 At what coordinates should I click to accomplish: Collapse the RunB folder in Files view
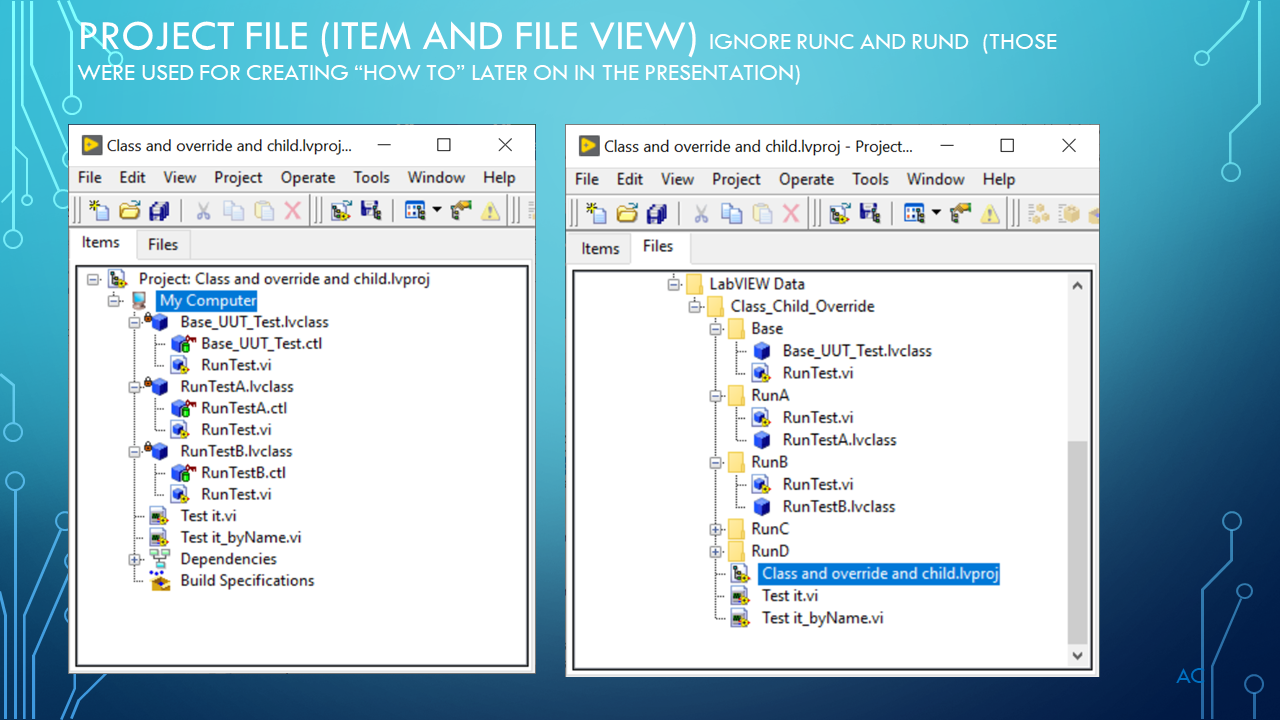[x=715, y=462]
